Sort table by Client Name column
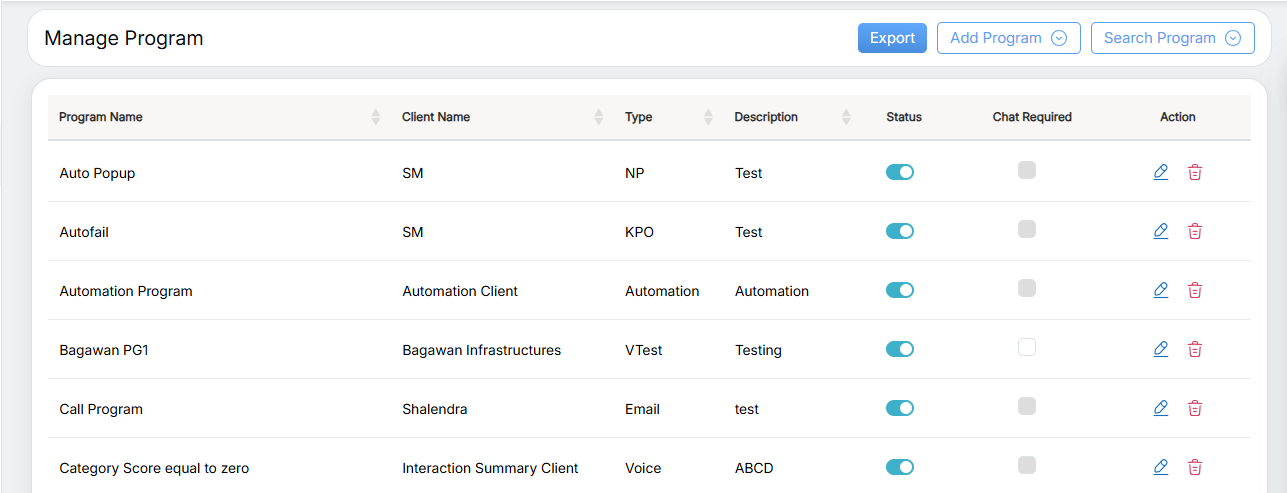Screen dimensions: 1287x493 tap(599, 117)
